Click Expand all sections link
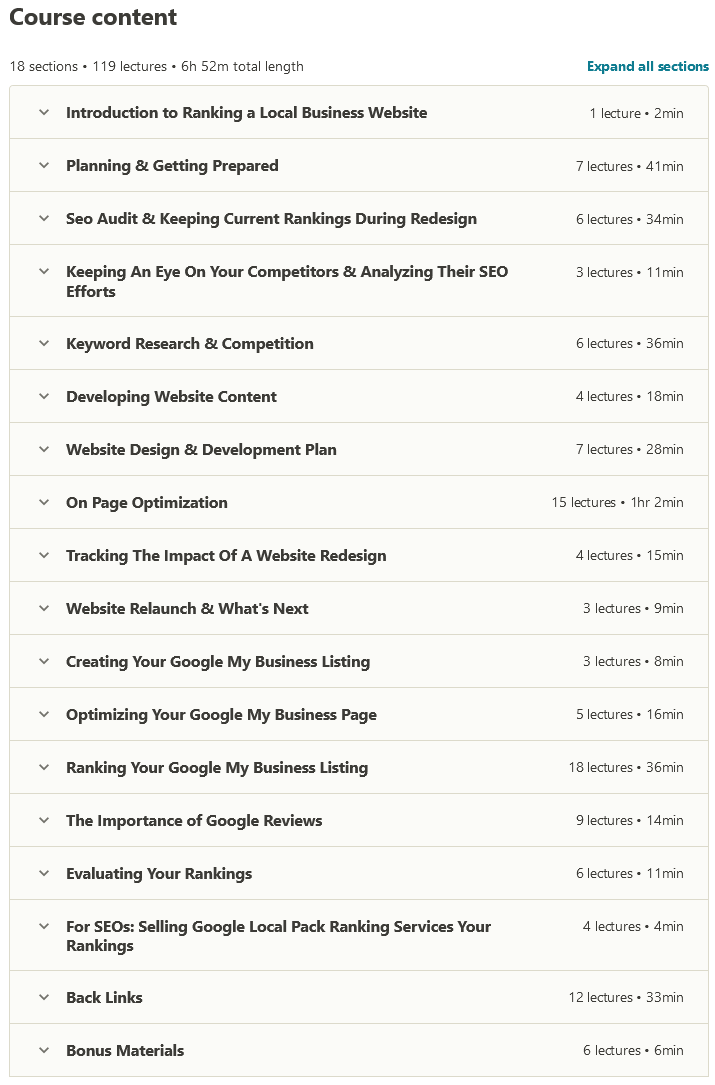Screen dimensions: 715x1085 point(647,67)
